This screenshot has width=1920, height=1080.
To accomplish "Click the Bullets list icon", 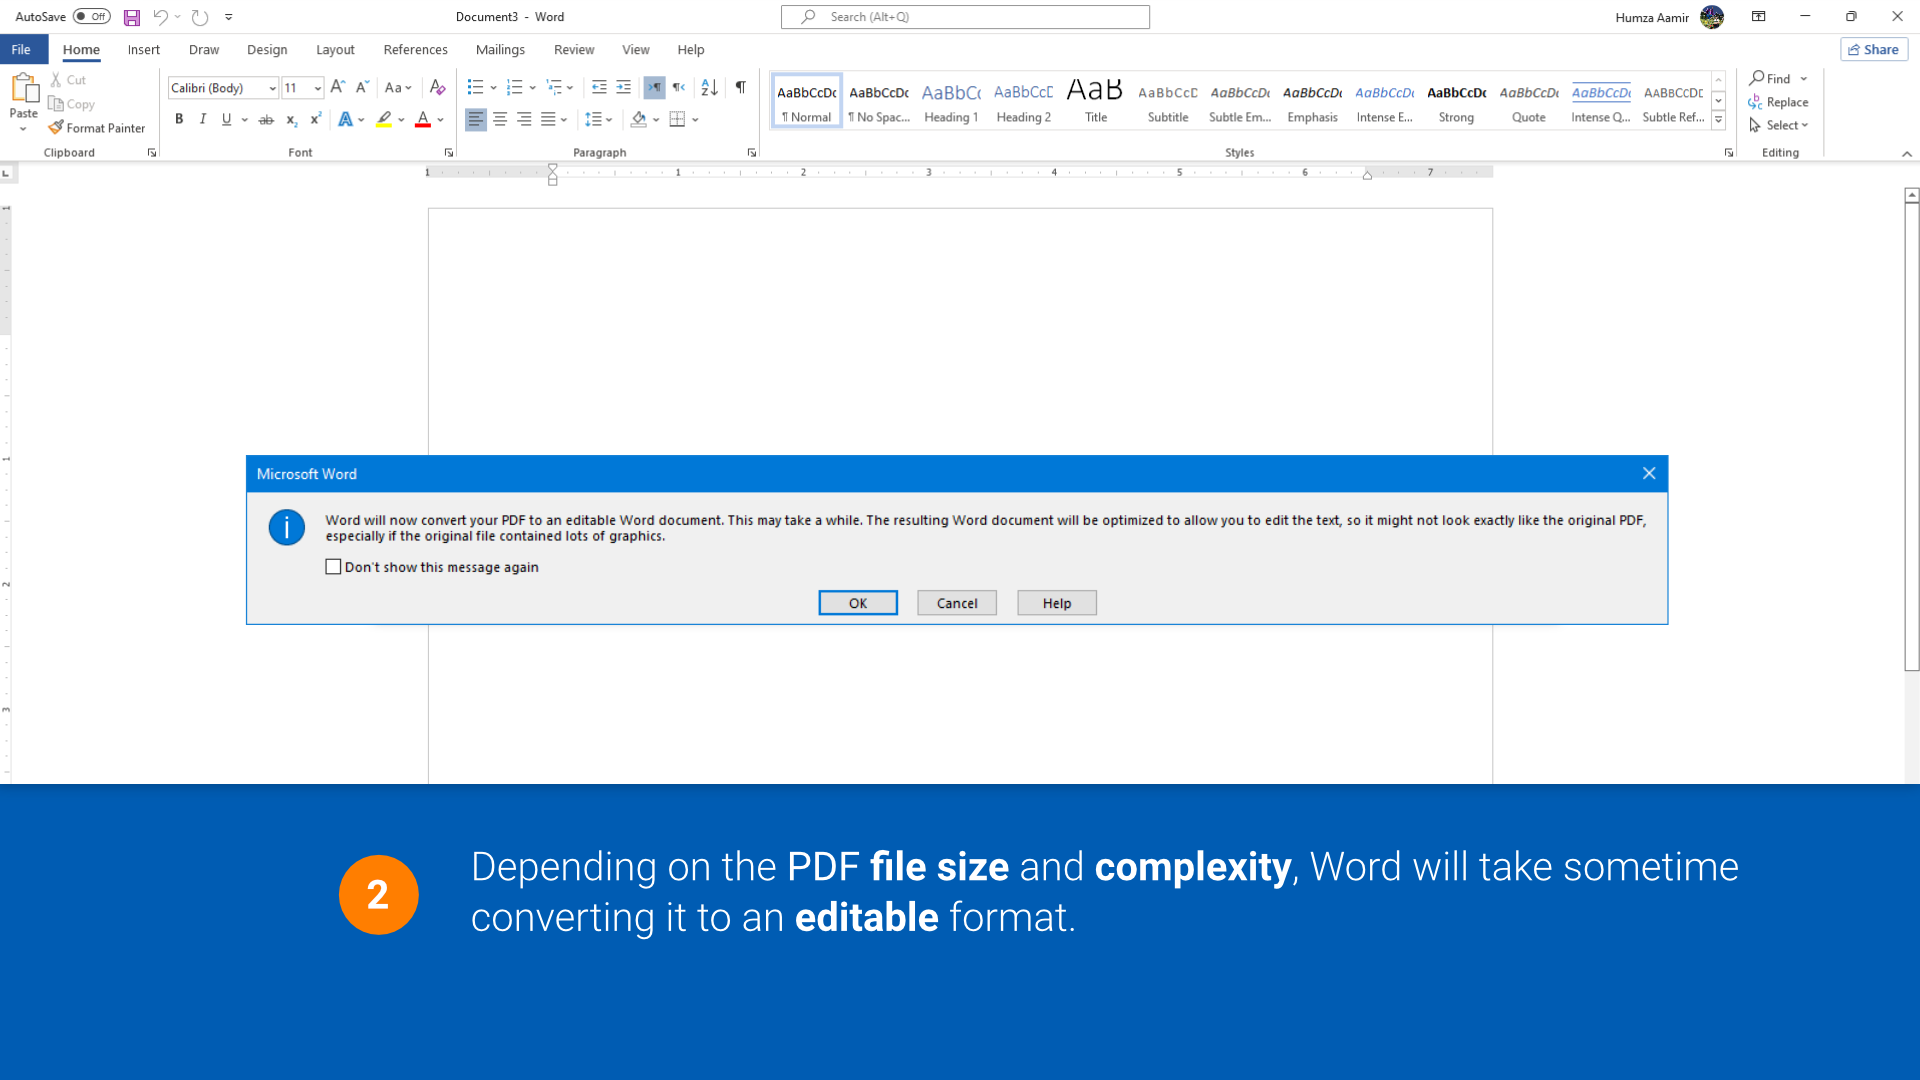I will [x=475, y=87].
